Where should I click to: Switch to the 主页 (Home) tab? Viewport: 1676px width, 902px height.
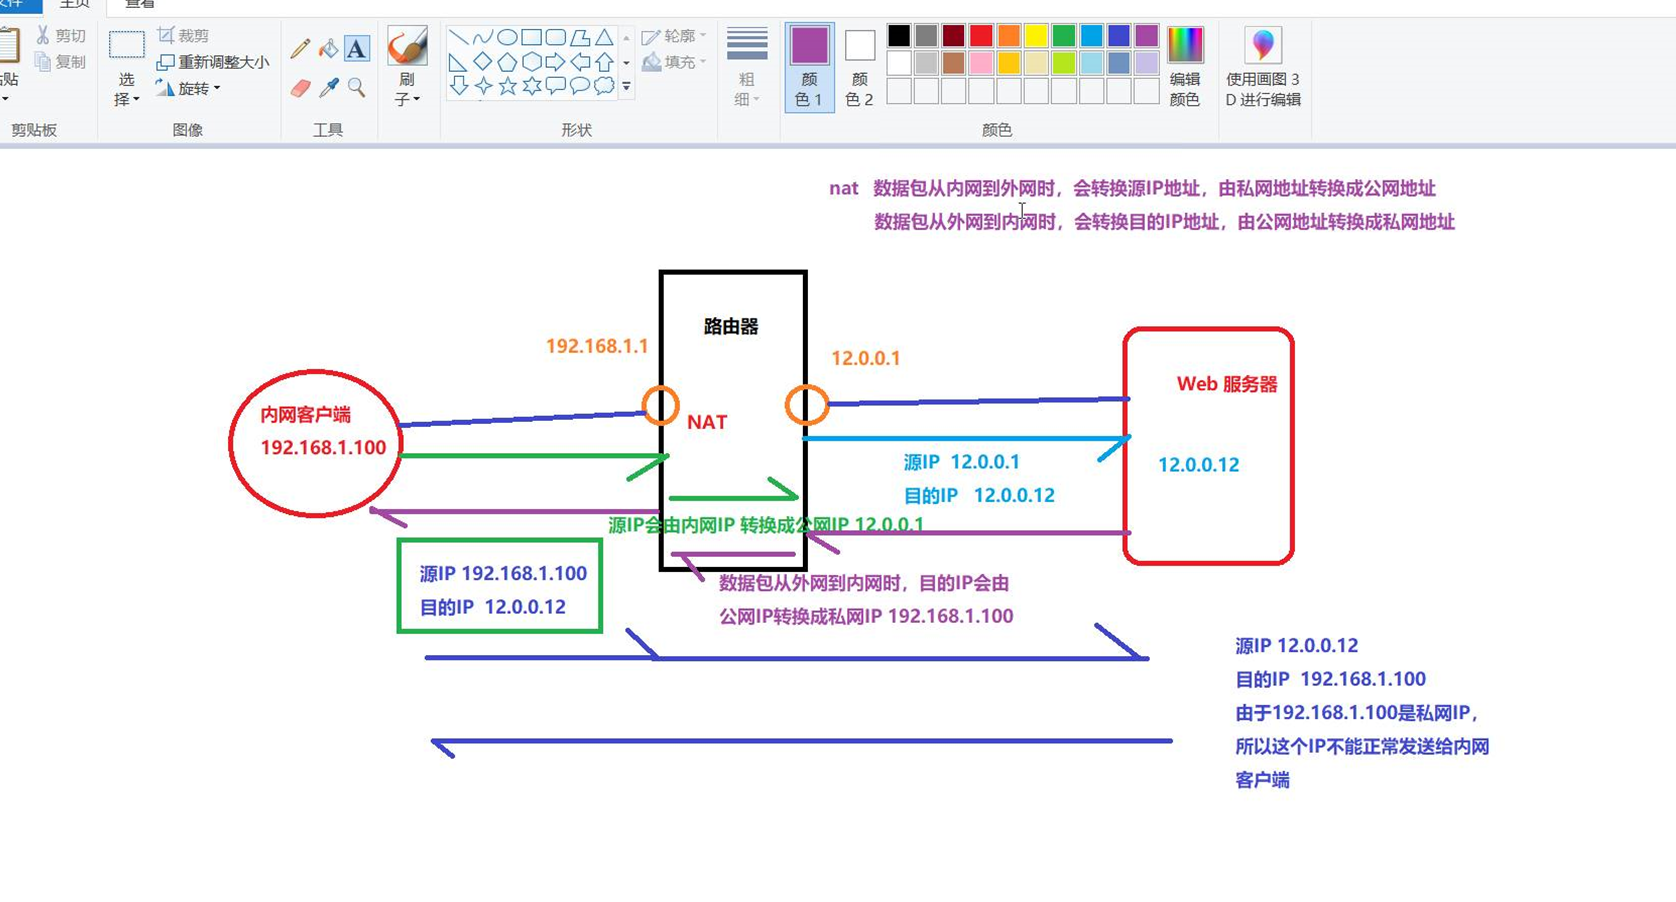[74, 5]
